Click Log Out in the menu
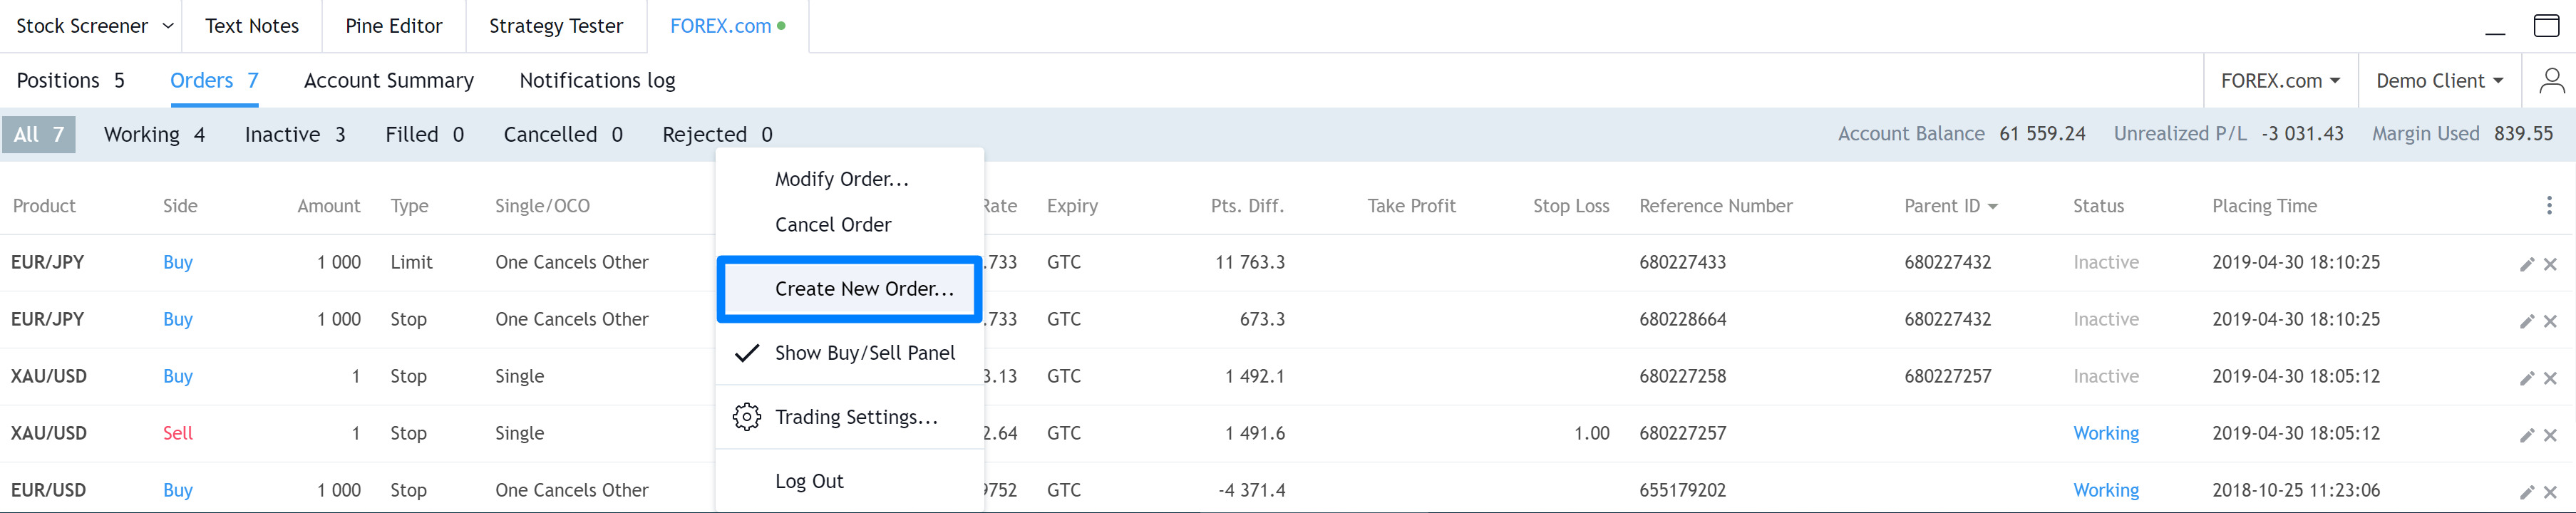This screenshot has width=2576, height=513. click(809, 481)
